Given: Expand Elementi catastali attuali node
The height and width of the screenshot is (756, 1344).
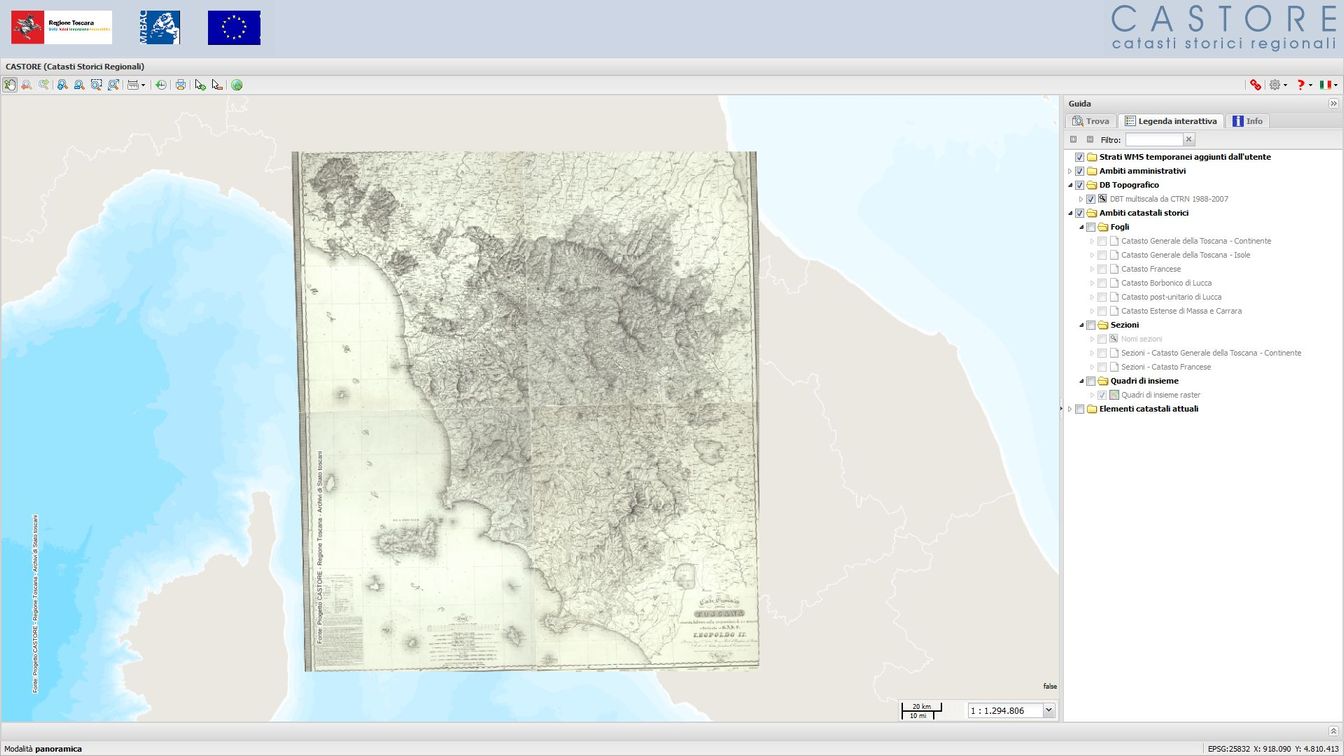Looking at the screenshot, I should click(x=1070, y=409).
